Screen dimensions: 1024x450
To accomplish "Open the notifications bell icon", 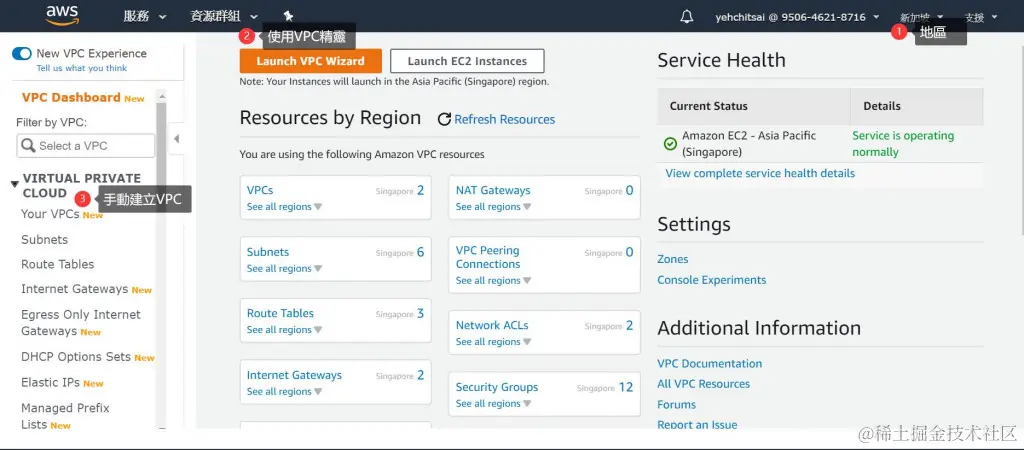I will (x=686, y=17).
